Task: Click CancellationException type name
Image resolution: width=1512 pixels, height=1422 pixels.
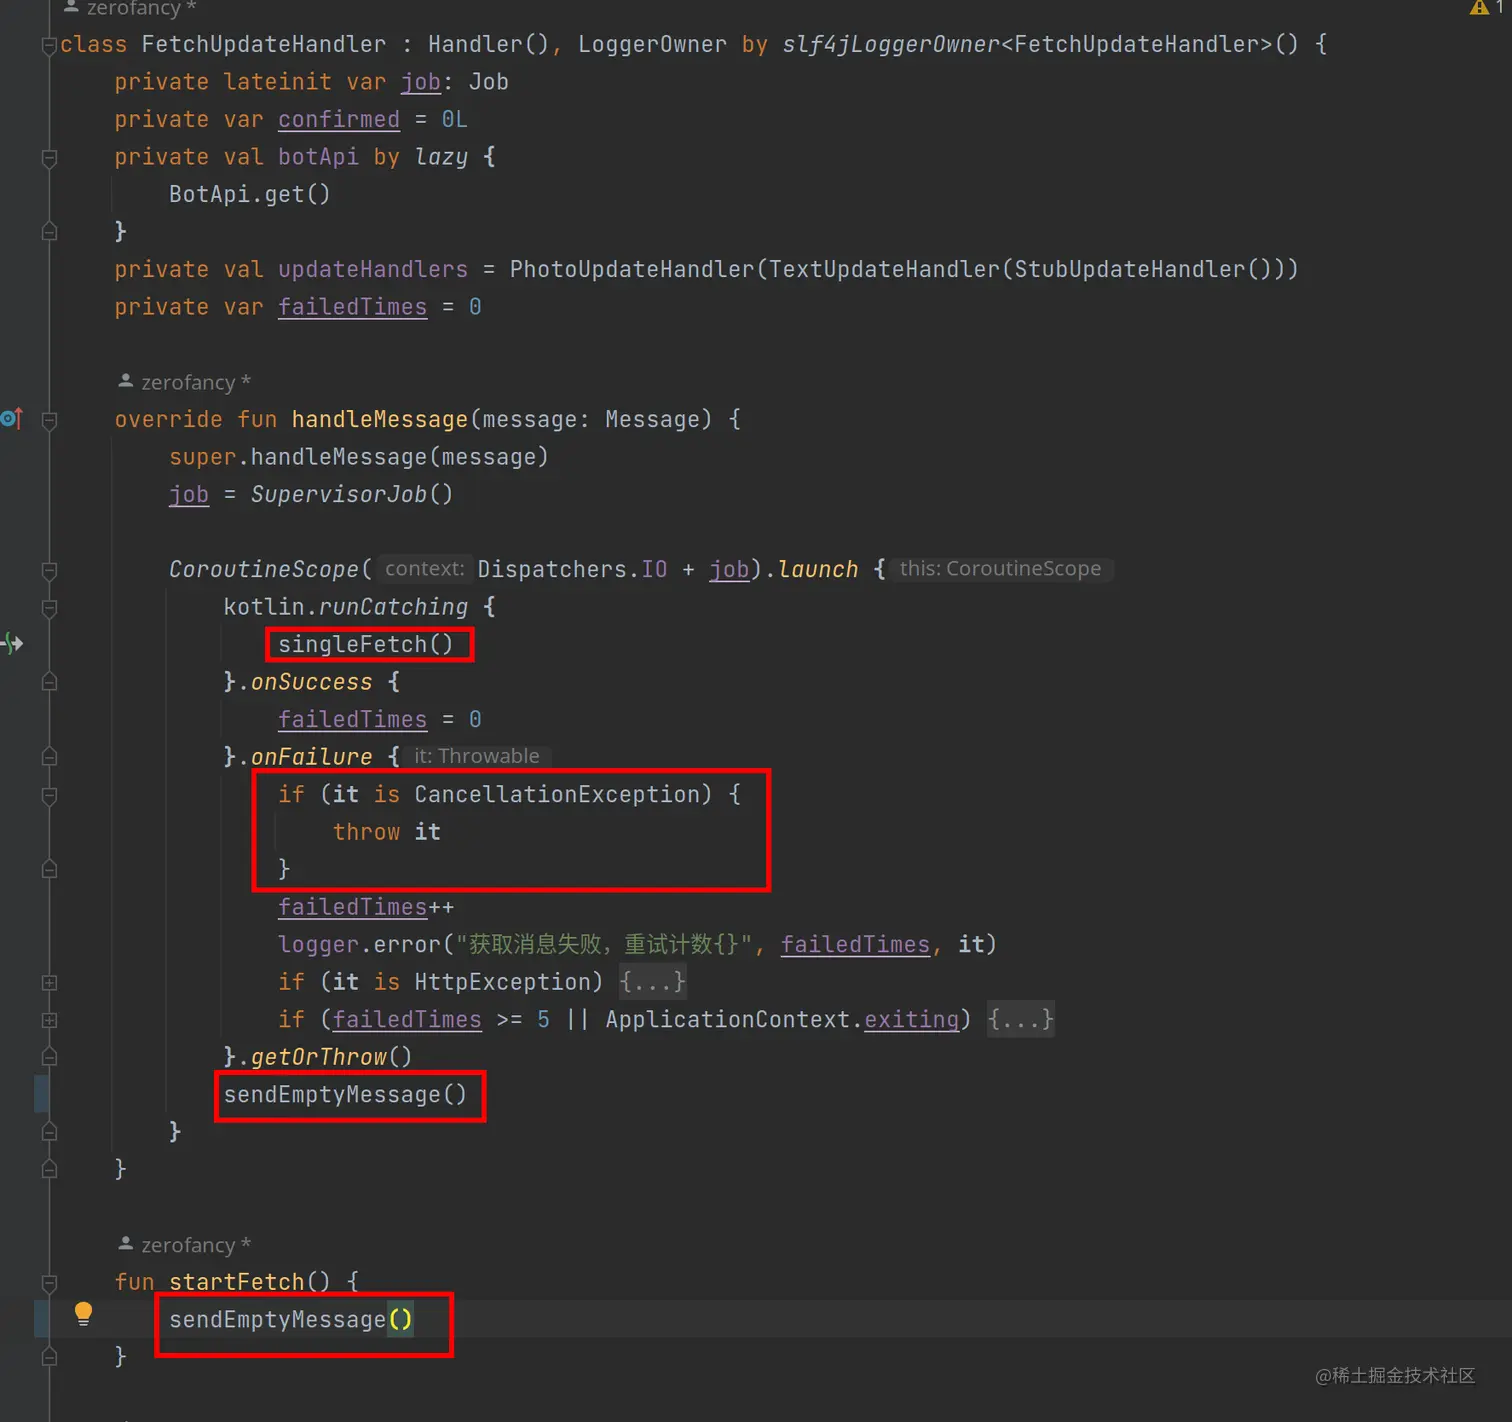Action: 556,794
